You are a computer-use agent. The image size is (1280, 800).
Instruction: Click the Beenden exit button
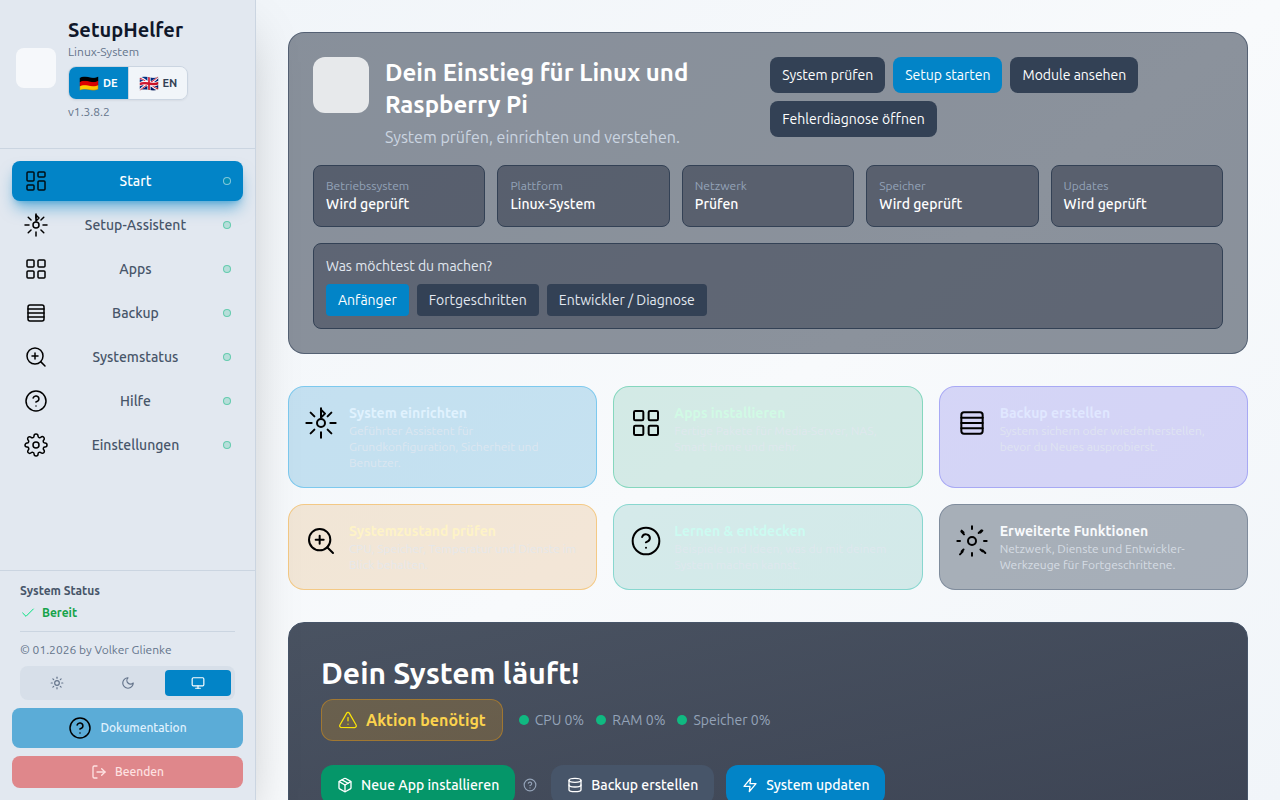pyautogui.click(x=127, y=772)
